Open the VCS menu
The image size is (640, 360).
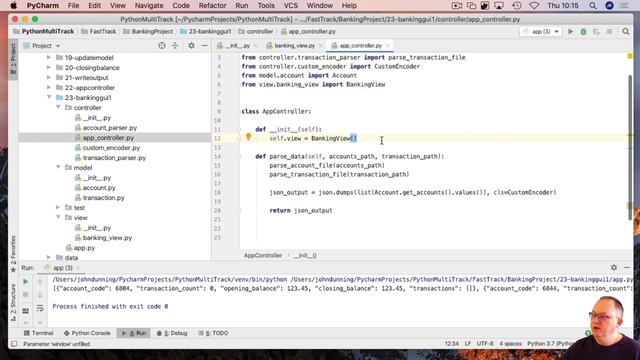point(291,6)
